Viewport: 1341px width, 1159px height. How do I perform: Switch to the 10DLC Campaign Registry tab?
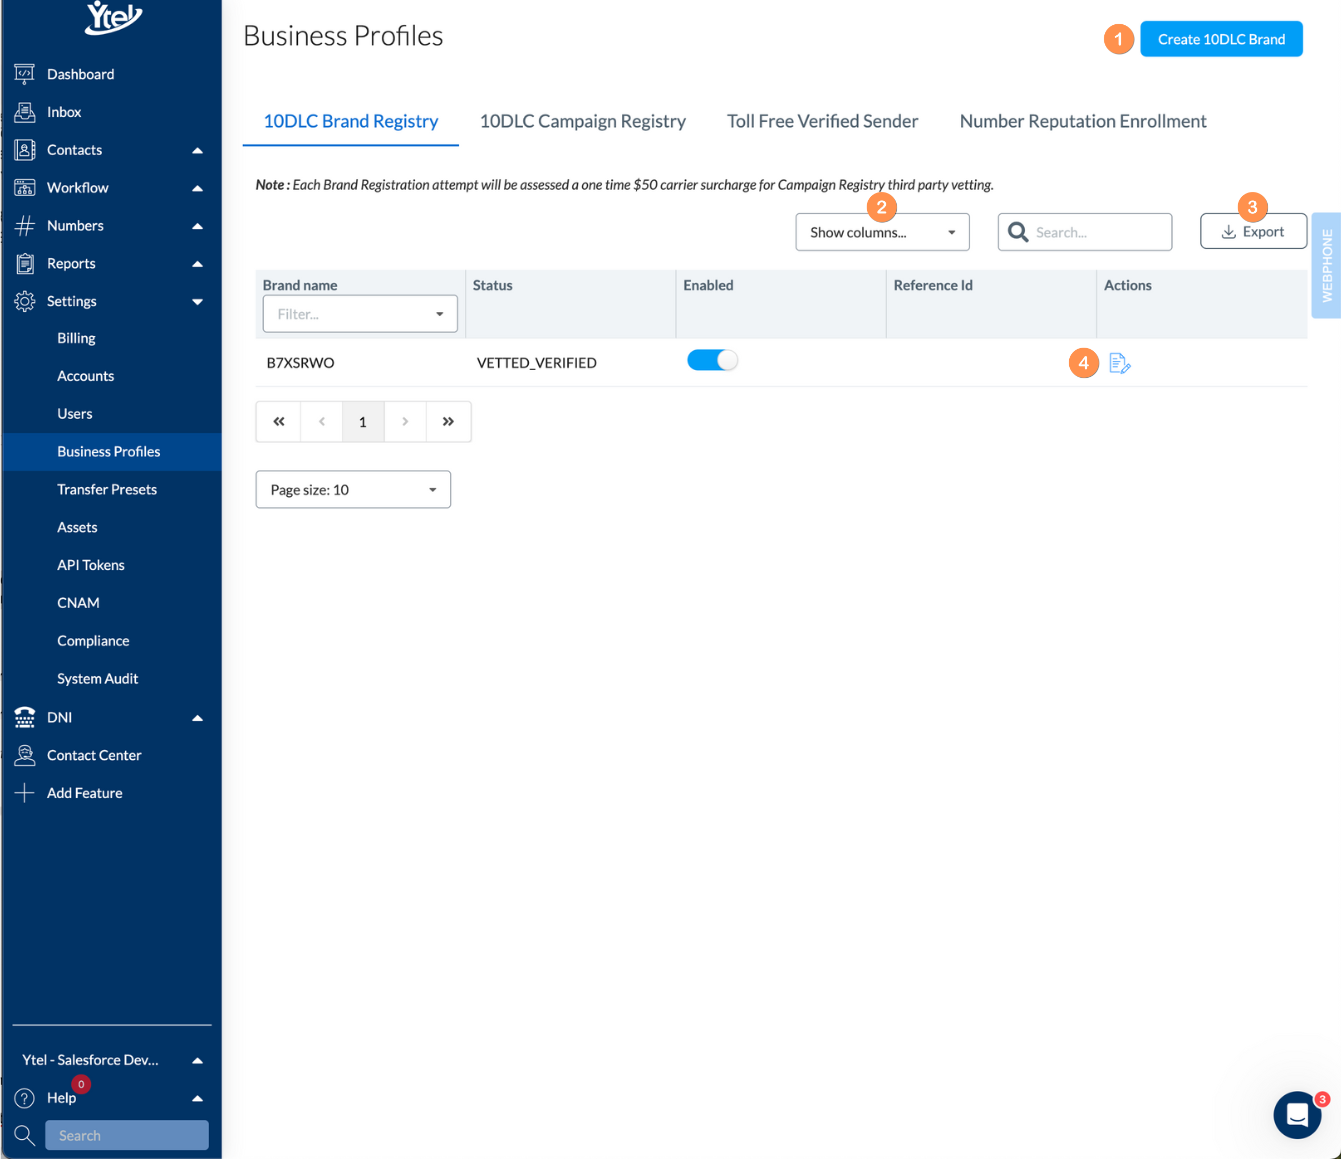[583, 121]
